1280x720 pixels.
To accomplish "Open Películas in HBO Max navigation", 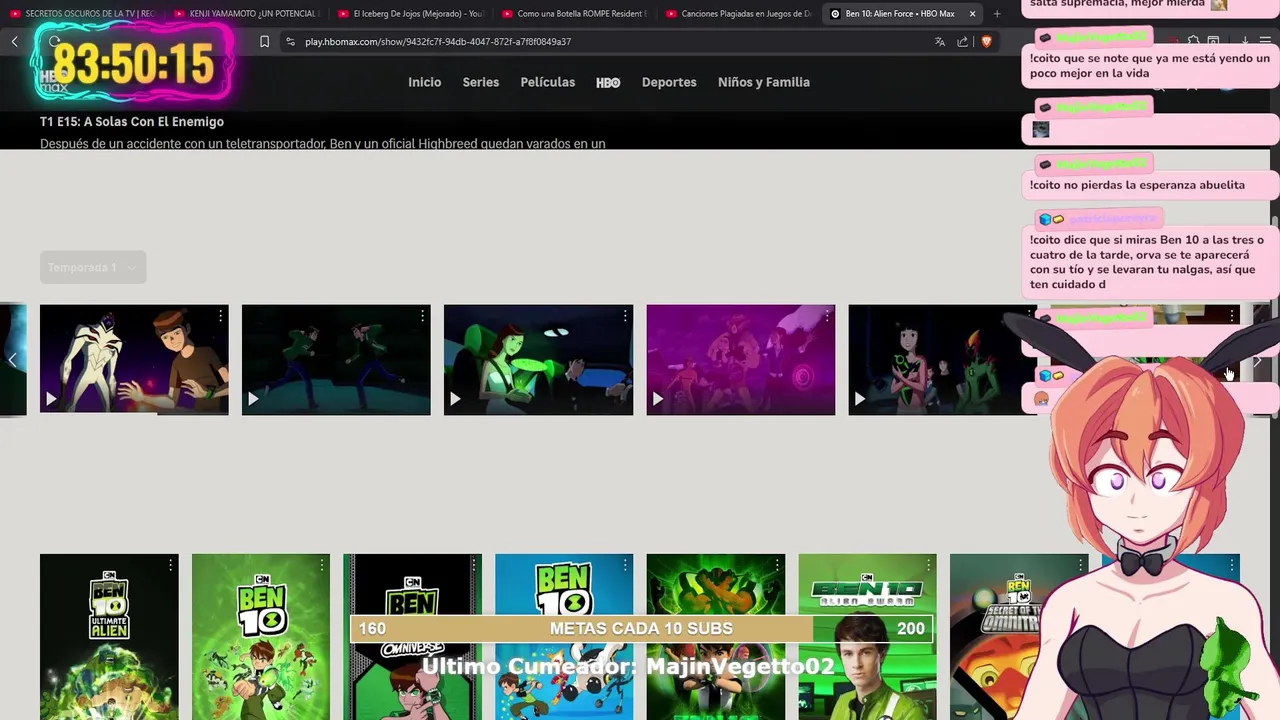I will click(548, 82).
